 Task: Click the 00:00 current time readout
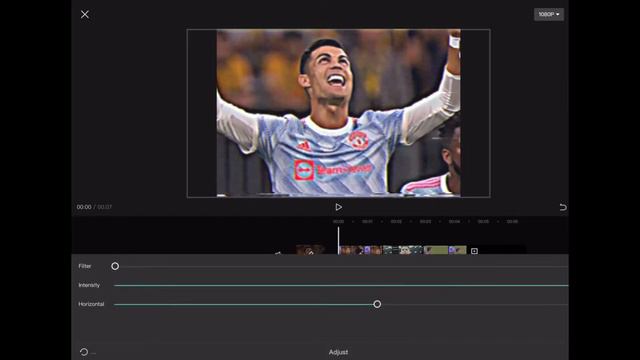coord(84,207)
